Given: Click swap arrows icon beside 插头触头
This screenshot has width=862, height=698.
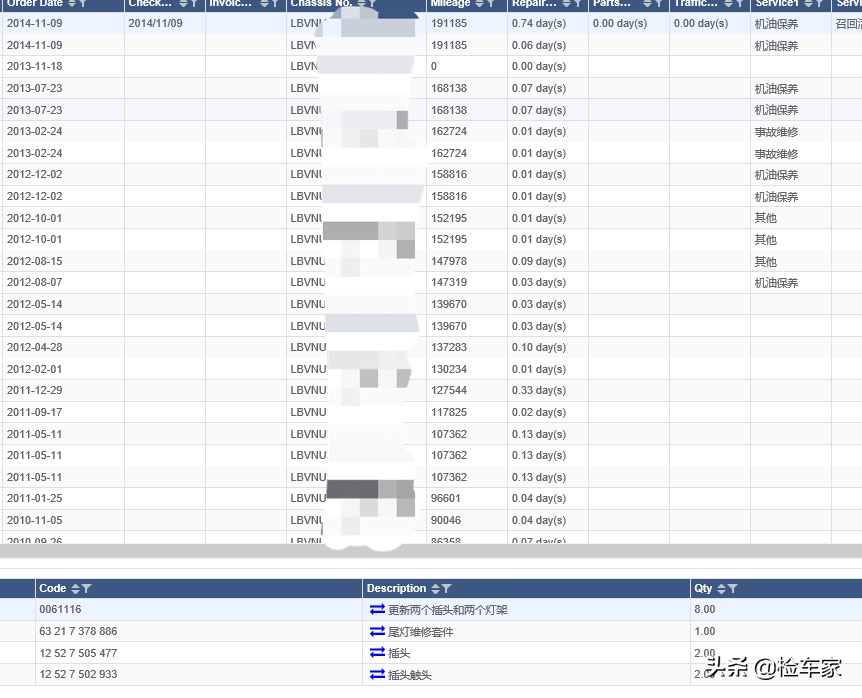Looking at the screenshot, I should (377, 675).
